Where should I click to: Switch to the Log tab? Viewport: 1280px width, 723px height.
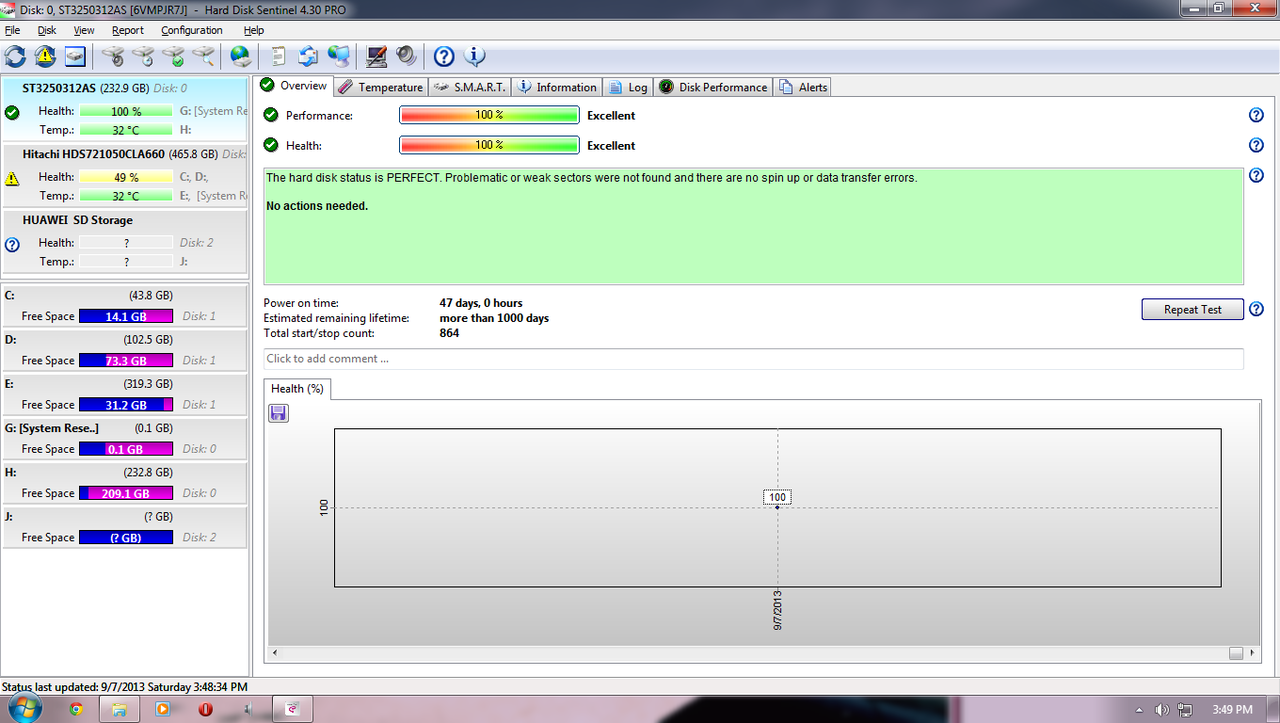[x=628, y=87]
